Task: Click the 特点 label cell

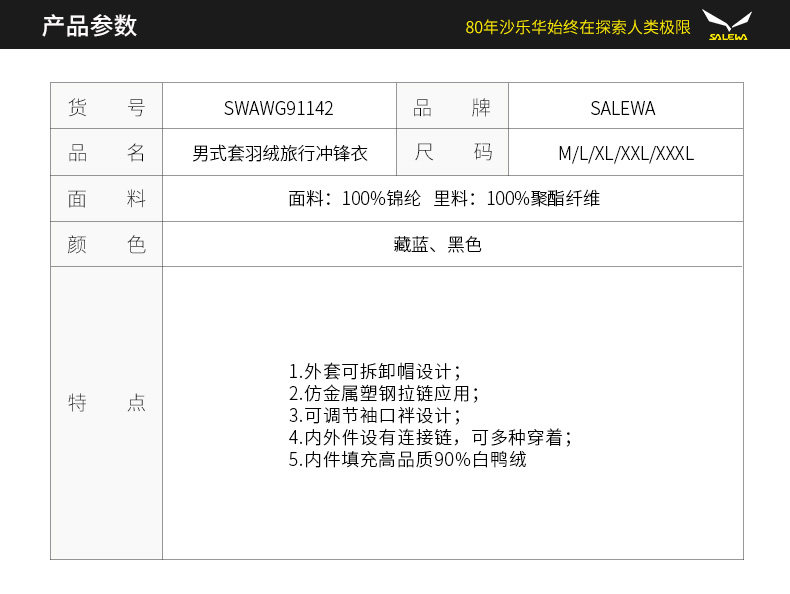Action: 106,413
